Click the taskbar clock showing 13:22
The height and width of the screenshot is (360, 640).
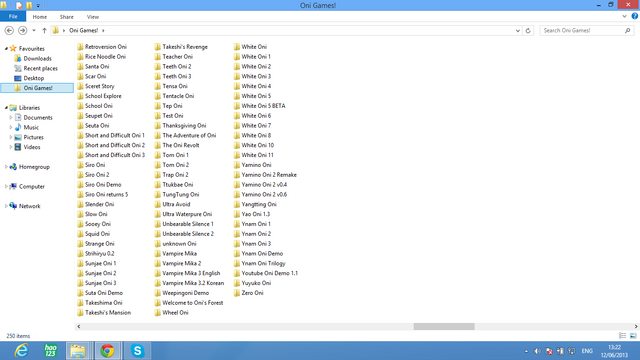coord(614,351)
